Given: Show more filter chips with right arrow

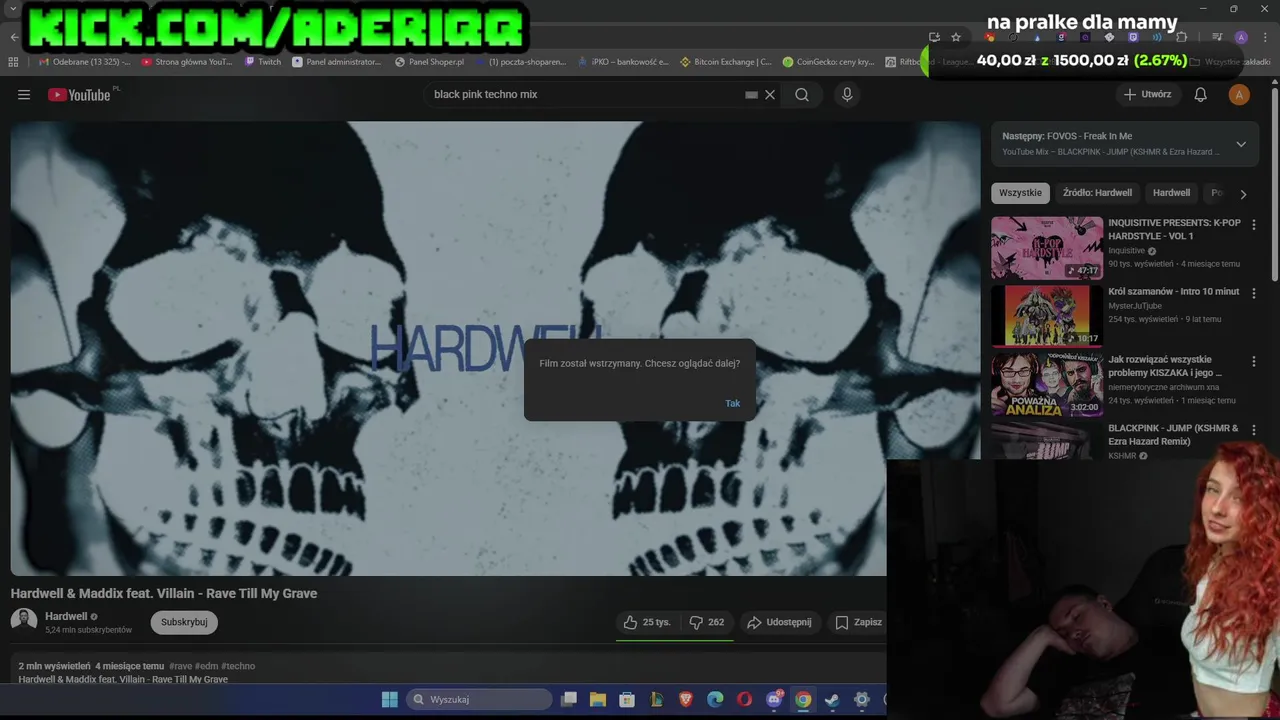Looking at the screenshot, I should point(1243,194).
